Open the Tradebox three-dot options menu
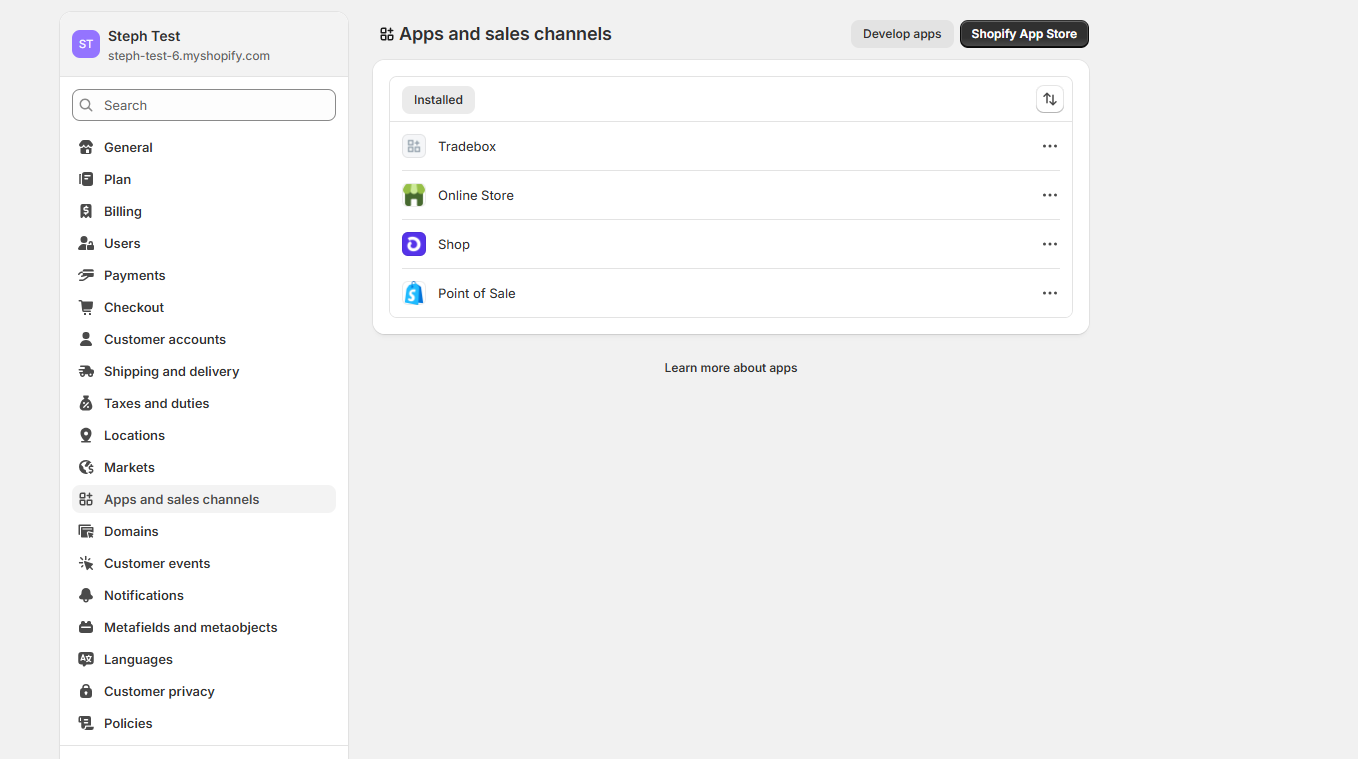 (x=1049, y=145)
